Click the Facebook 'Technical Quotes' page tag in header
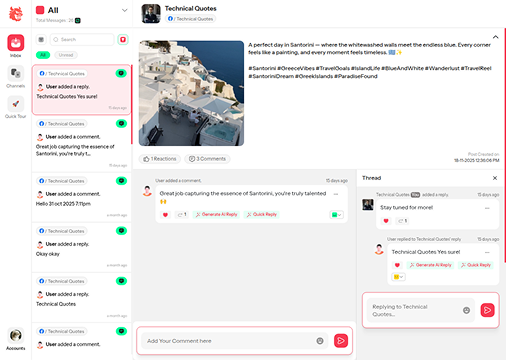The width and height of the screenshot is (506, 360). (191, 19)
